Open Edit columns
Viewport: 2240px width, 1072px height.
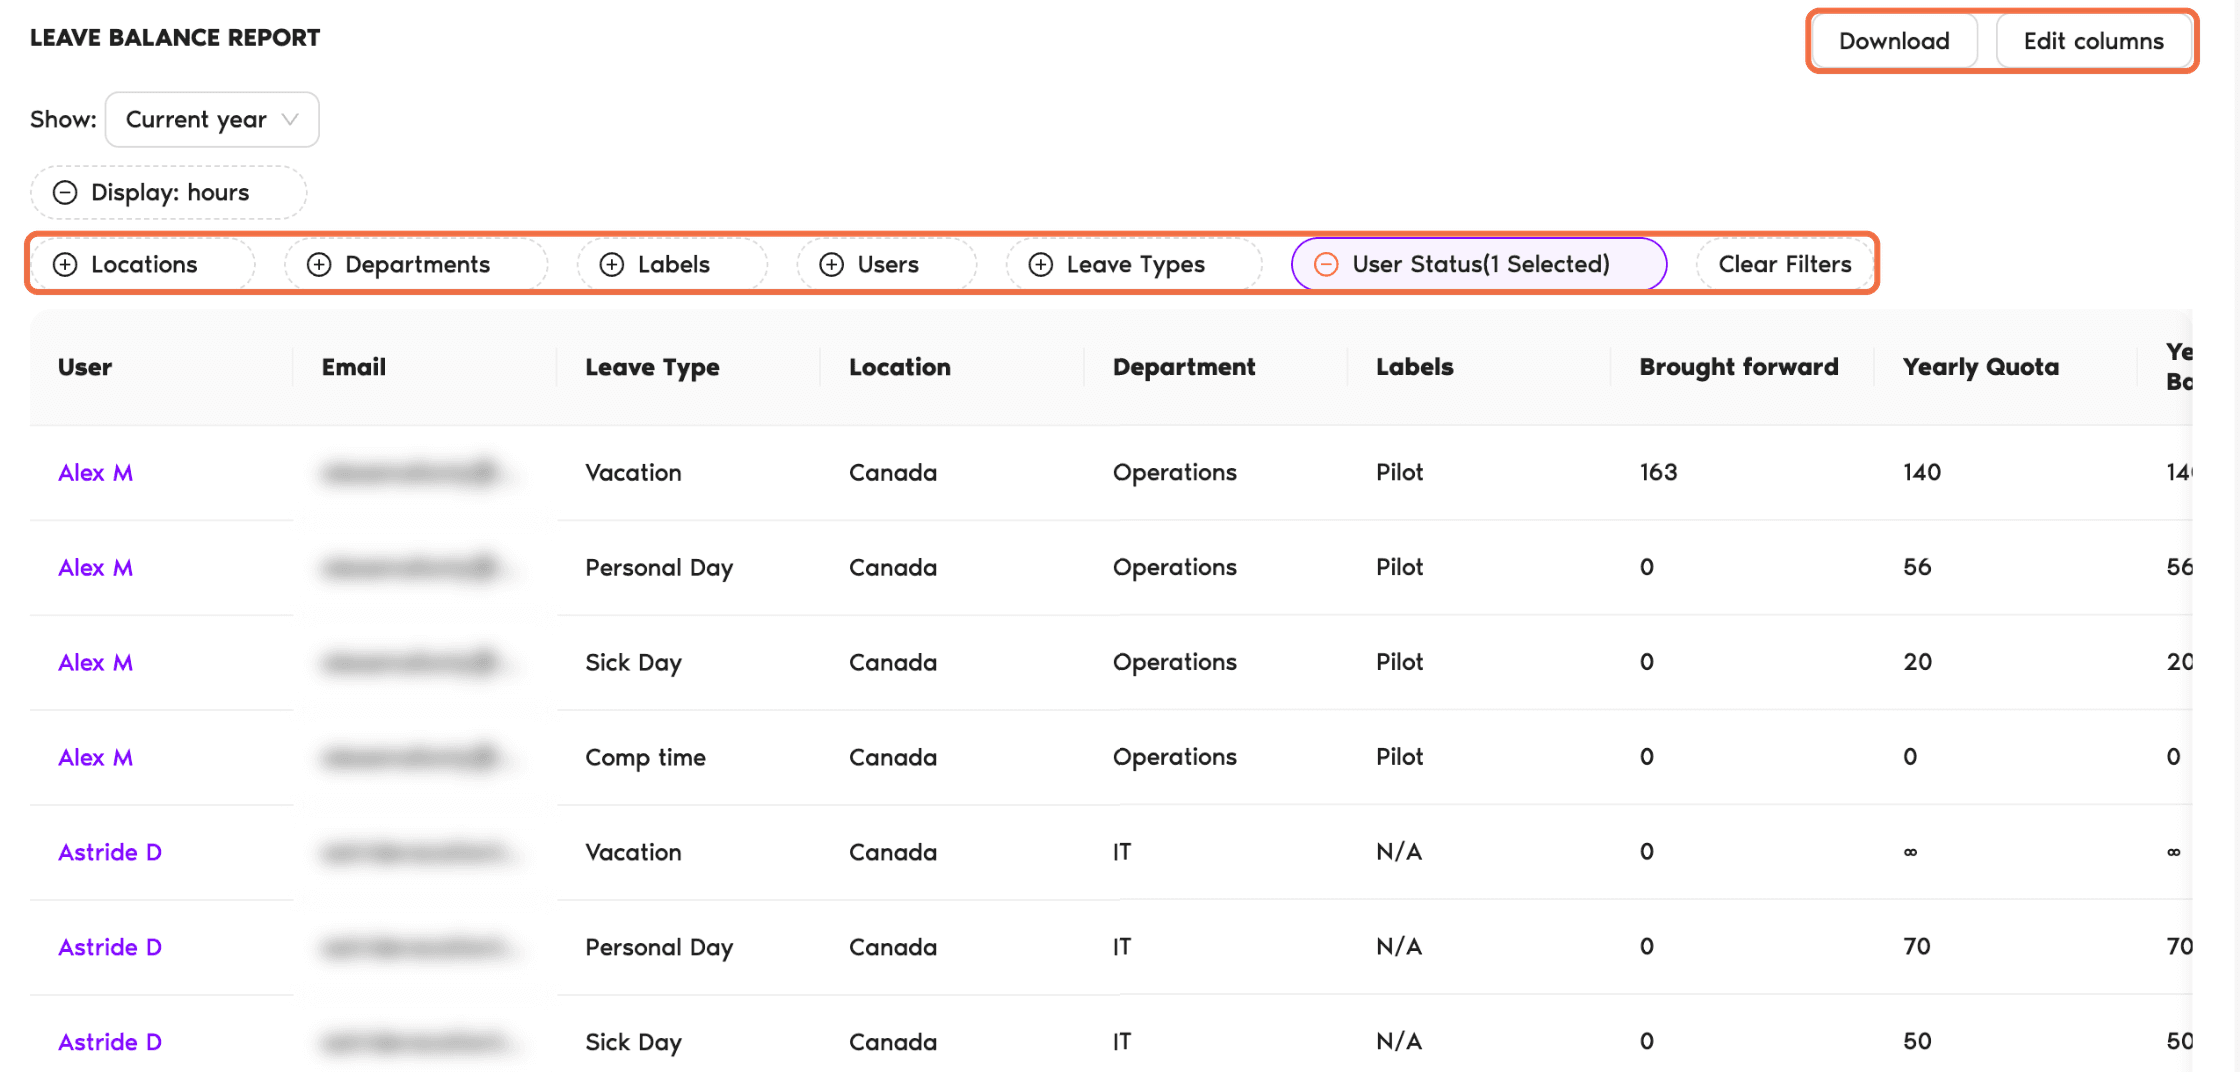[2094, 41]
